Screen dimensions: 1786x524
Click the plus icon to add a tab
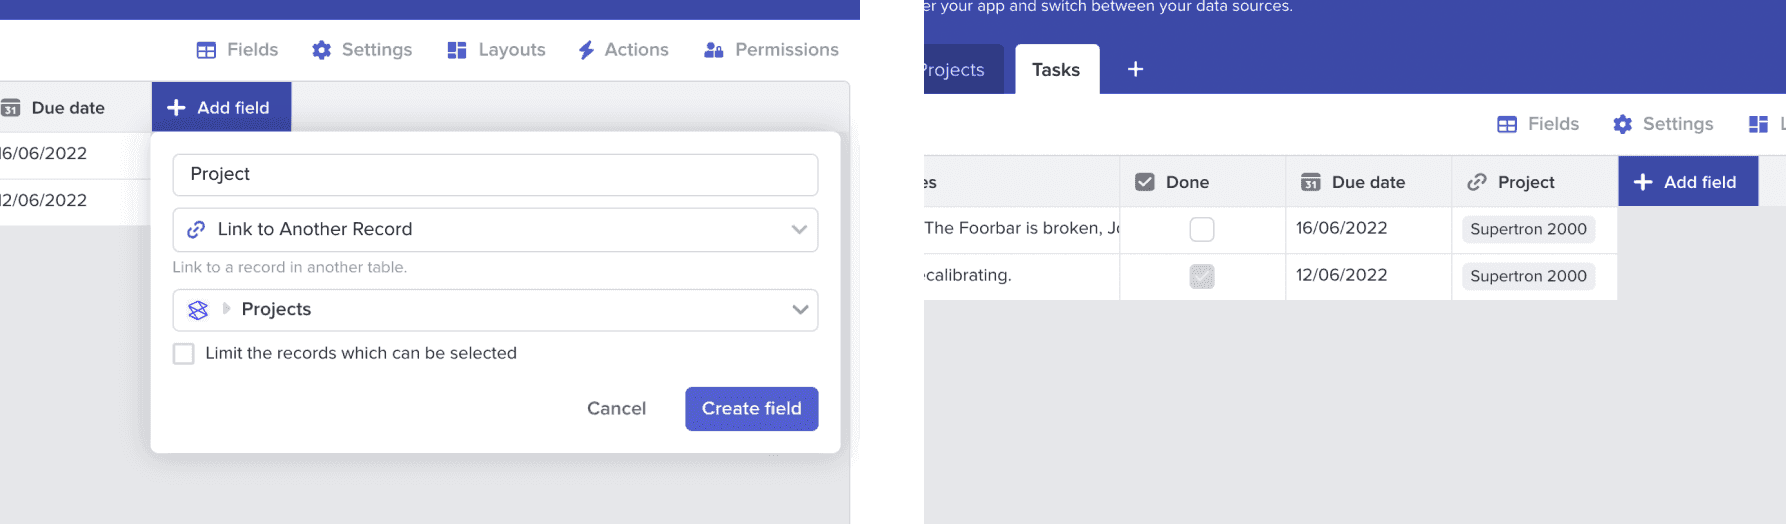(x=1135, y=69)
